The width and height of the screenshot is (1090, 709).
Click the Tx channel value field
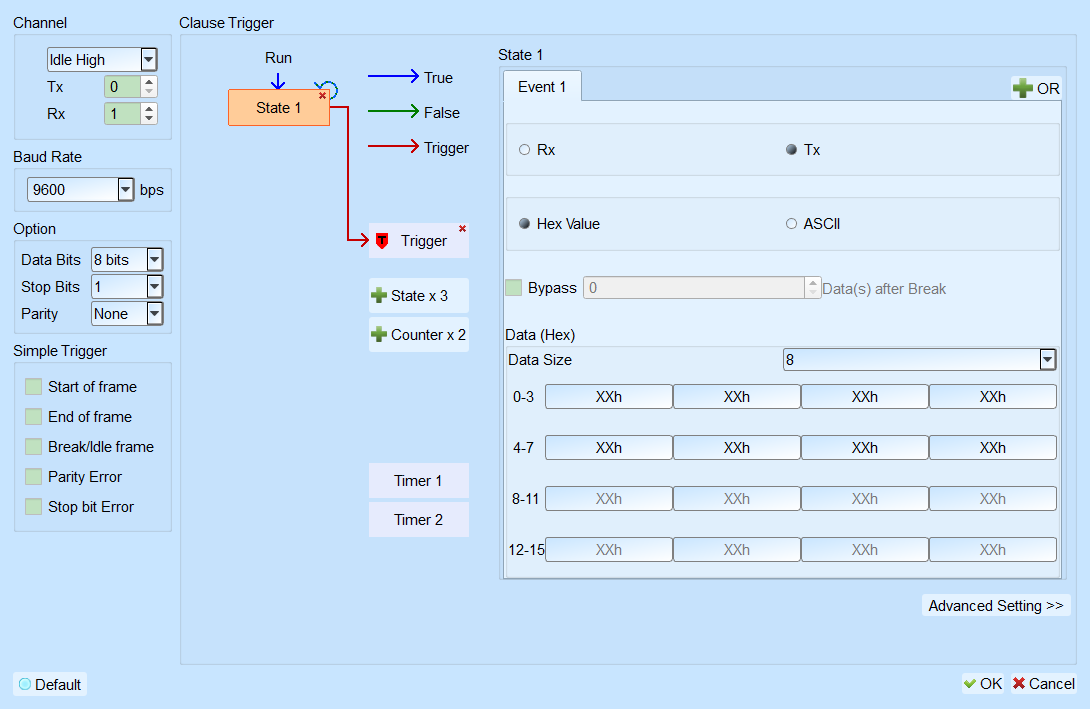tap(122, 87)
